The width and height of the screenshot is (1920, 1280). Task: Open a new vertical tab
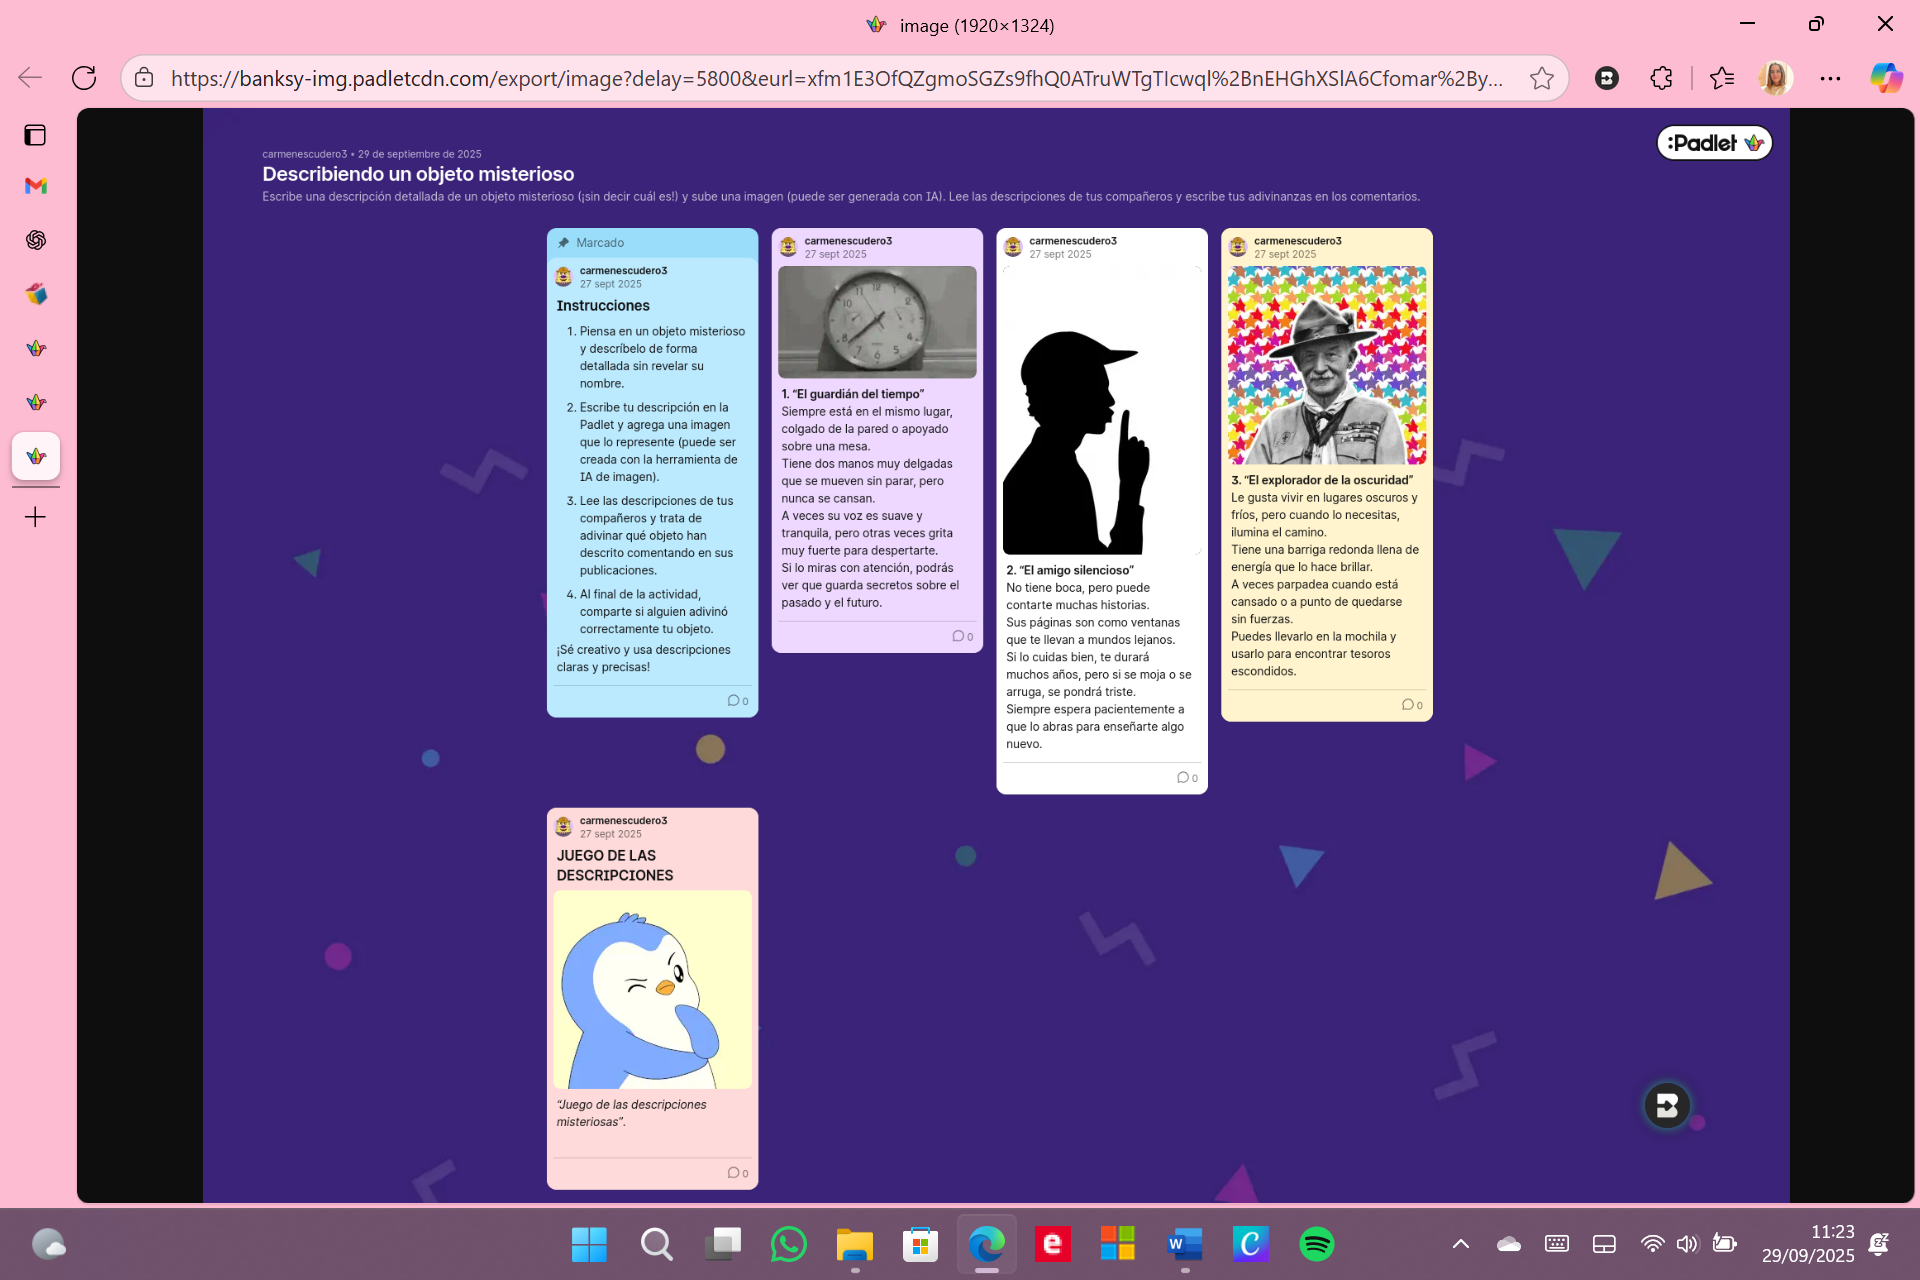coord(36,517)
